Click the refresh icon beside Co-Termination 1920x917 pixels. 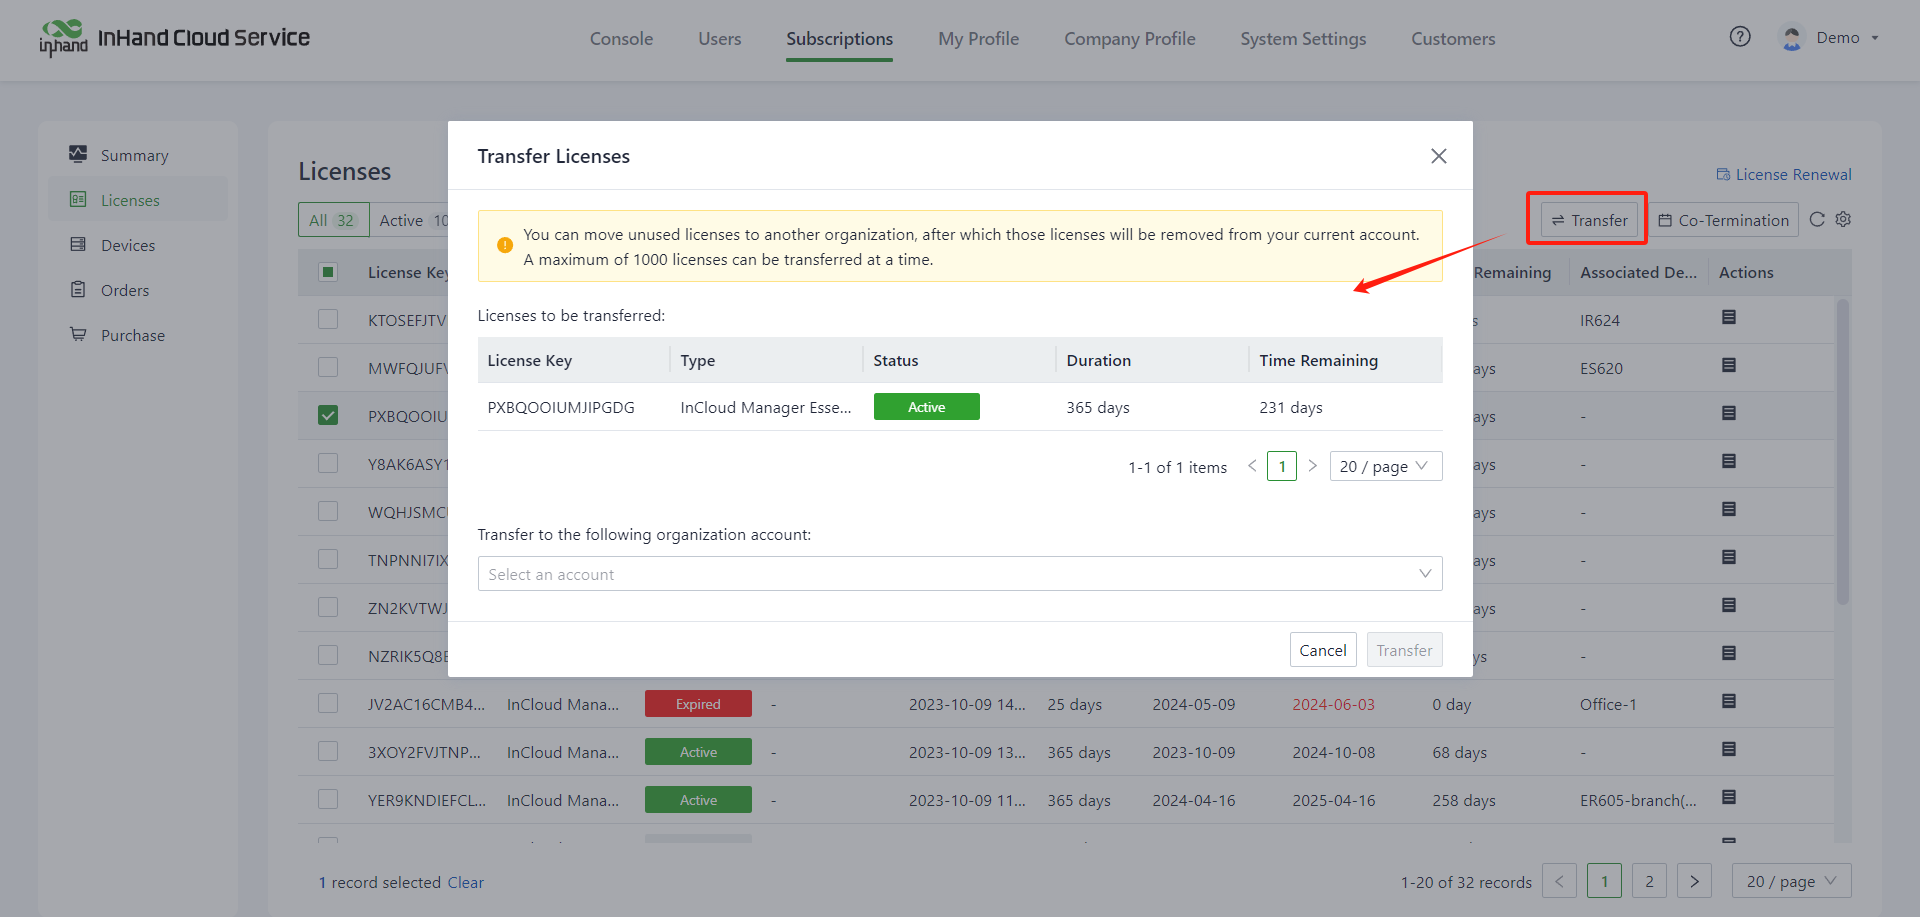pyautogui.click(x=1817, y=220)
